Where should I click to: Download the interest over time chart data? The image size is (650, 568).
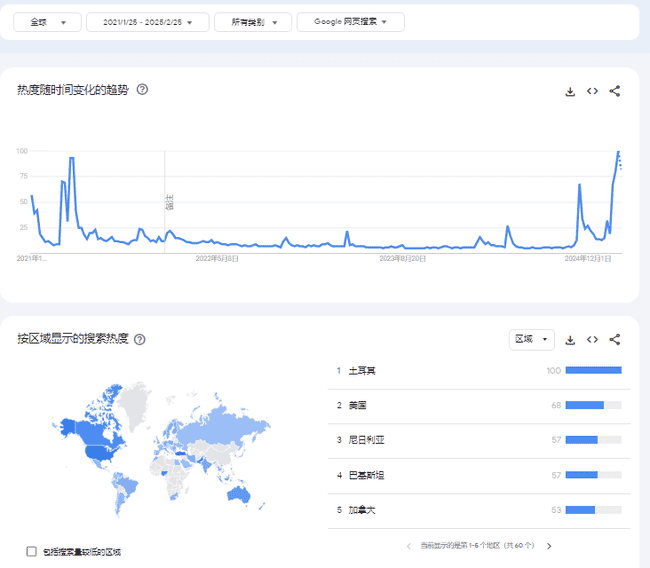pyautogui.click(x=570, y=91)
